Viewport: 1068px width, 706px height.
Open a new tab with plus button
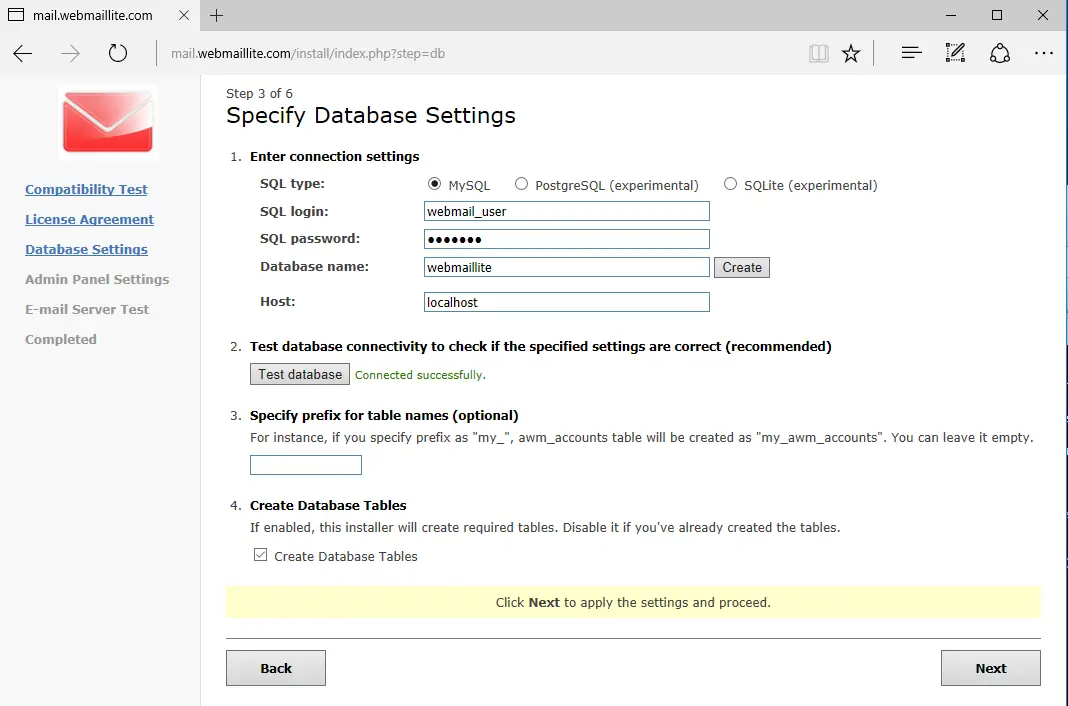click(x=217, y=15)
